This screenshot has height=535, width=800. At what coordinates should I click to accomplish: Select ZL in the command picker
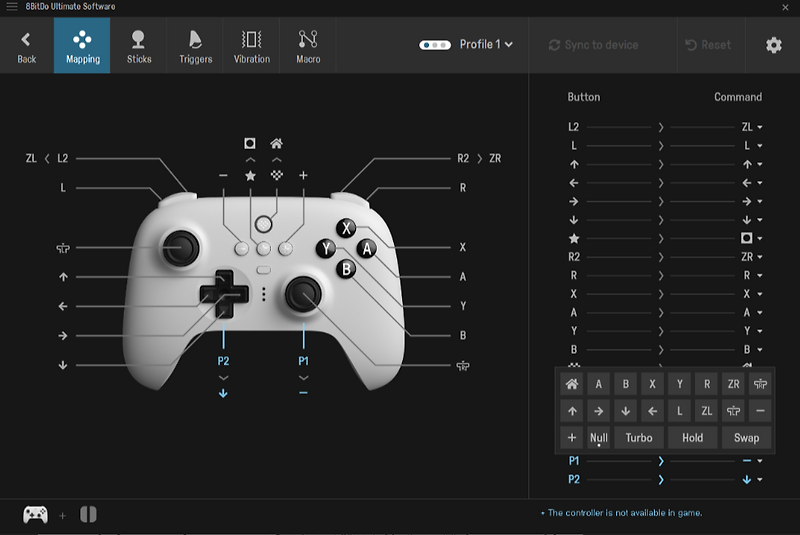point(707,411)
